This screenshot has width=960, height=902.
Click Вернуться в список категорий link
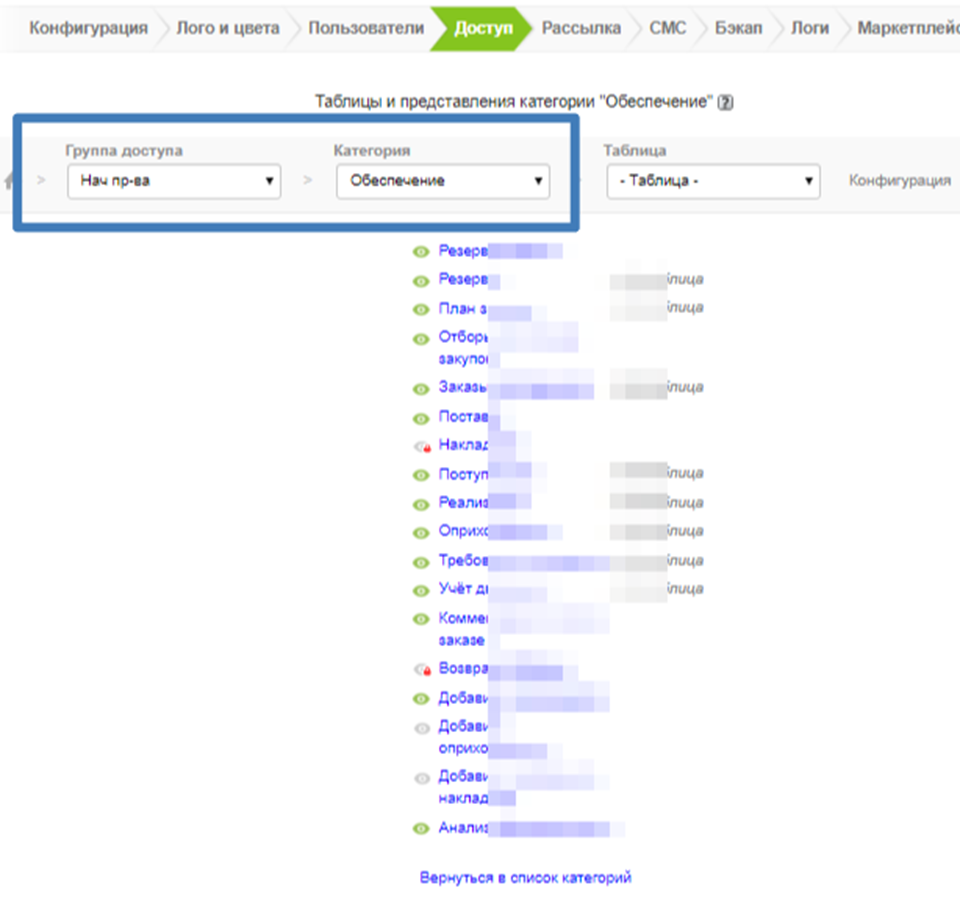click(525, 878)
